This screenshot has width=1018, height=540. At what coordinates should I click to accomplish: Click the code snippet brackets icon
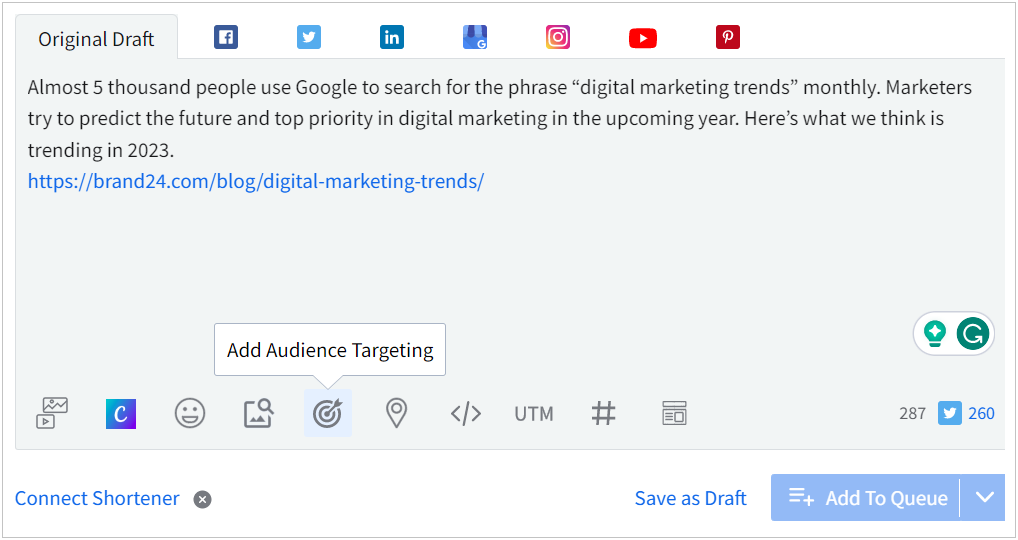click(x=466, y=413)
